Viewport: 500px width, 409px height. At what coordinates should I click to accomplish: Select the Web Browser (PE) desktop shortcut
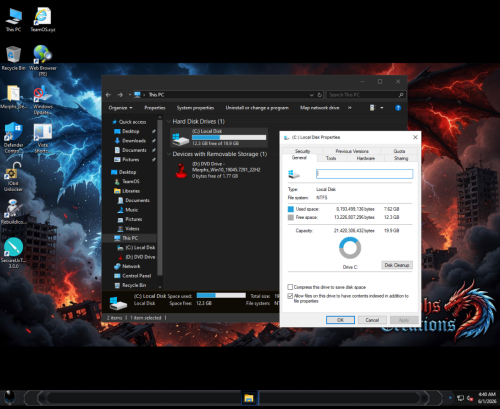pos(42,60)
